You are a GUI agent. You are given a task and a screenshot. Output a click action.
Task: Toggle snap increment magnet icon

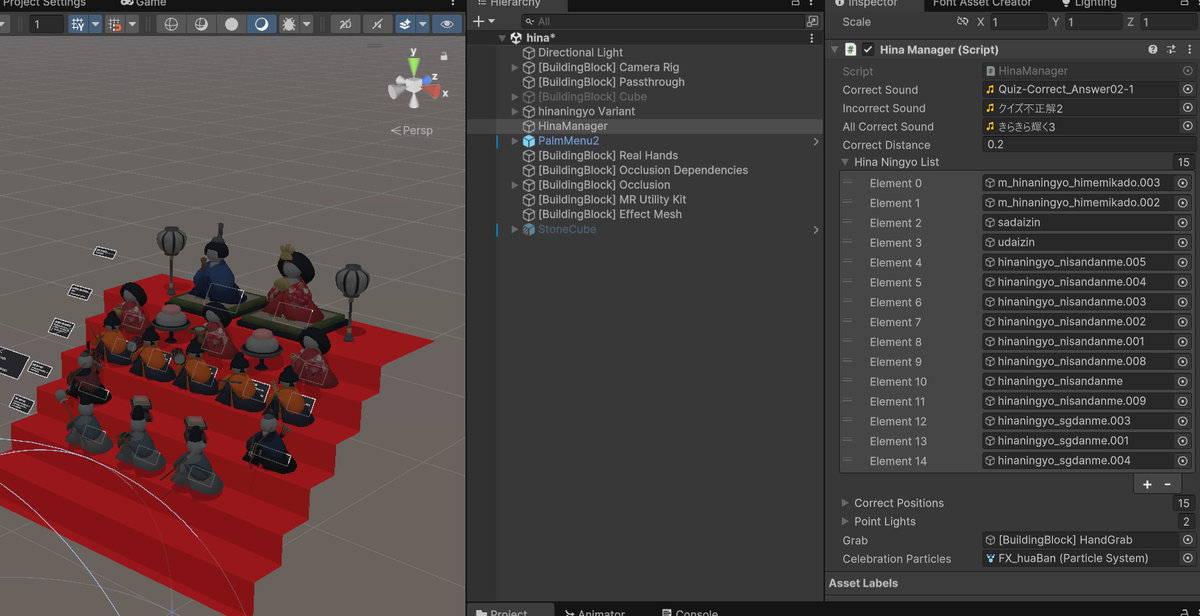point(114,24)
